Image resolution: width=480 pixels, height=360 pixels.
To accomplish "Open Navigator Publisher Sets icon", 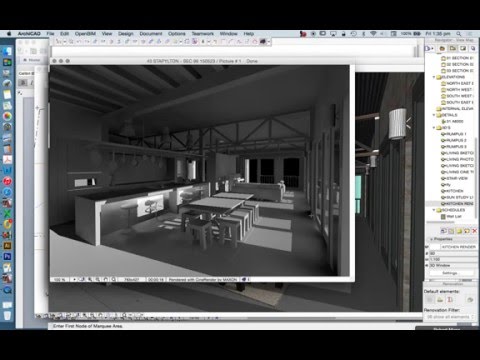I will [473, 49].
